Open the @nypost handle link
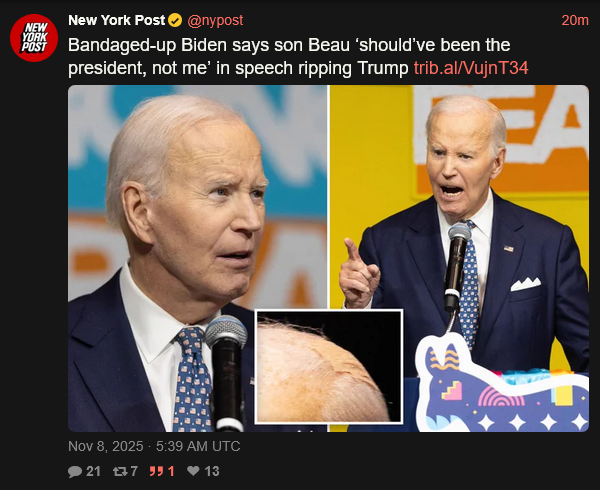The image size is (600, 490). (215, 20)
